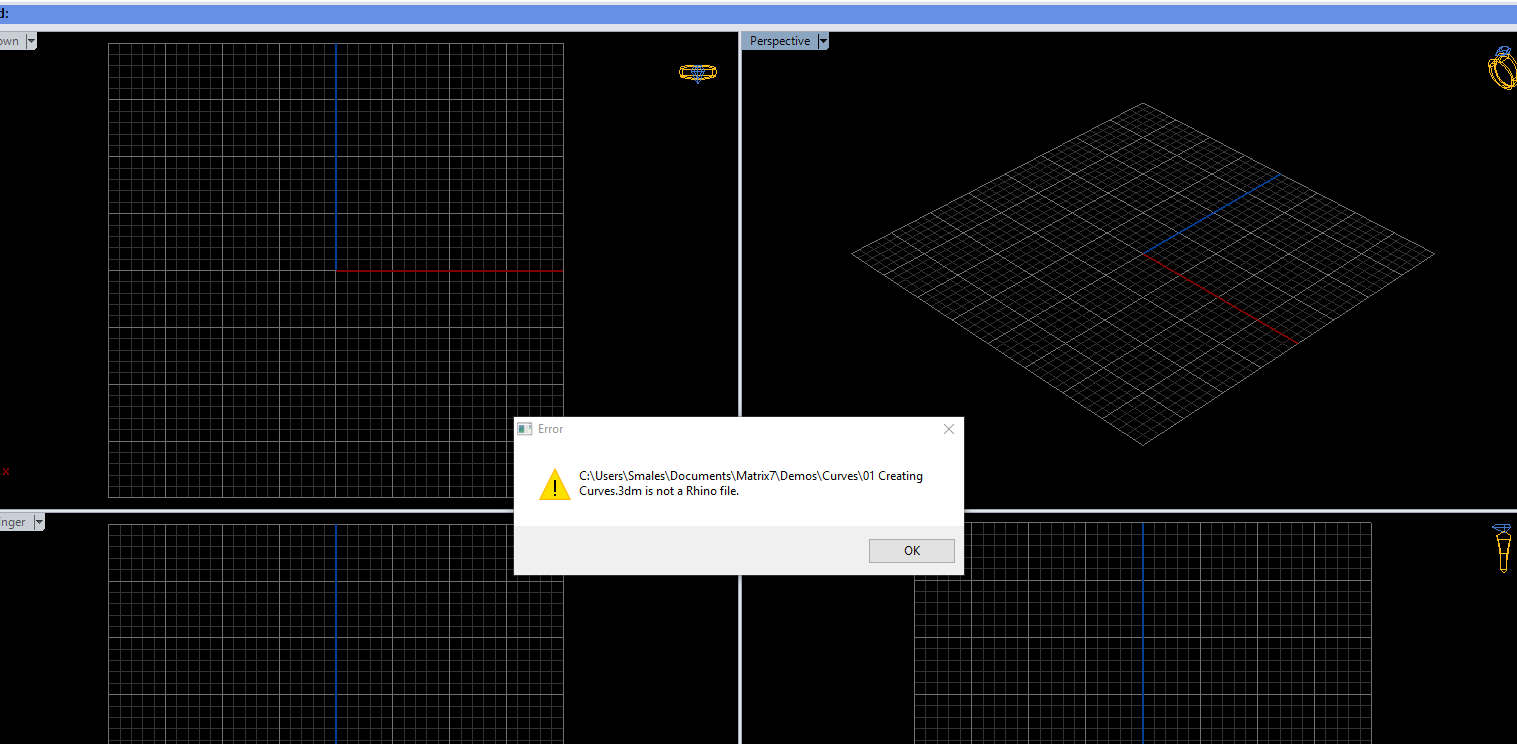Click the Error dialog title bar icon
This screenshot has height=744, width=1517.
(x=524, y=428)
